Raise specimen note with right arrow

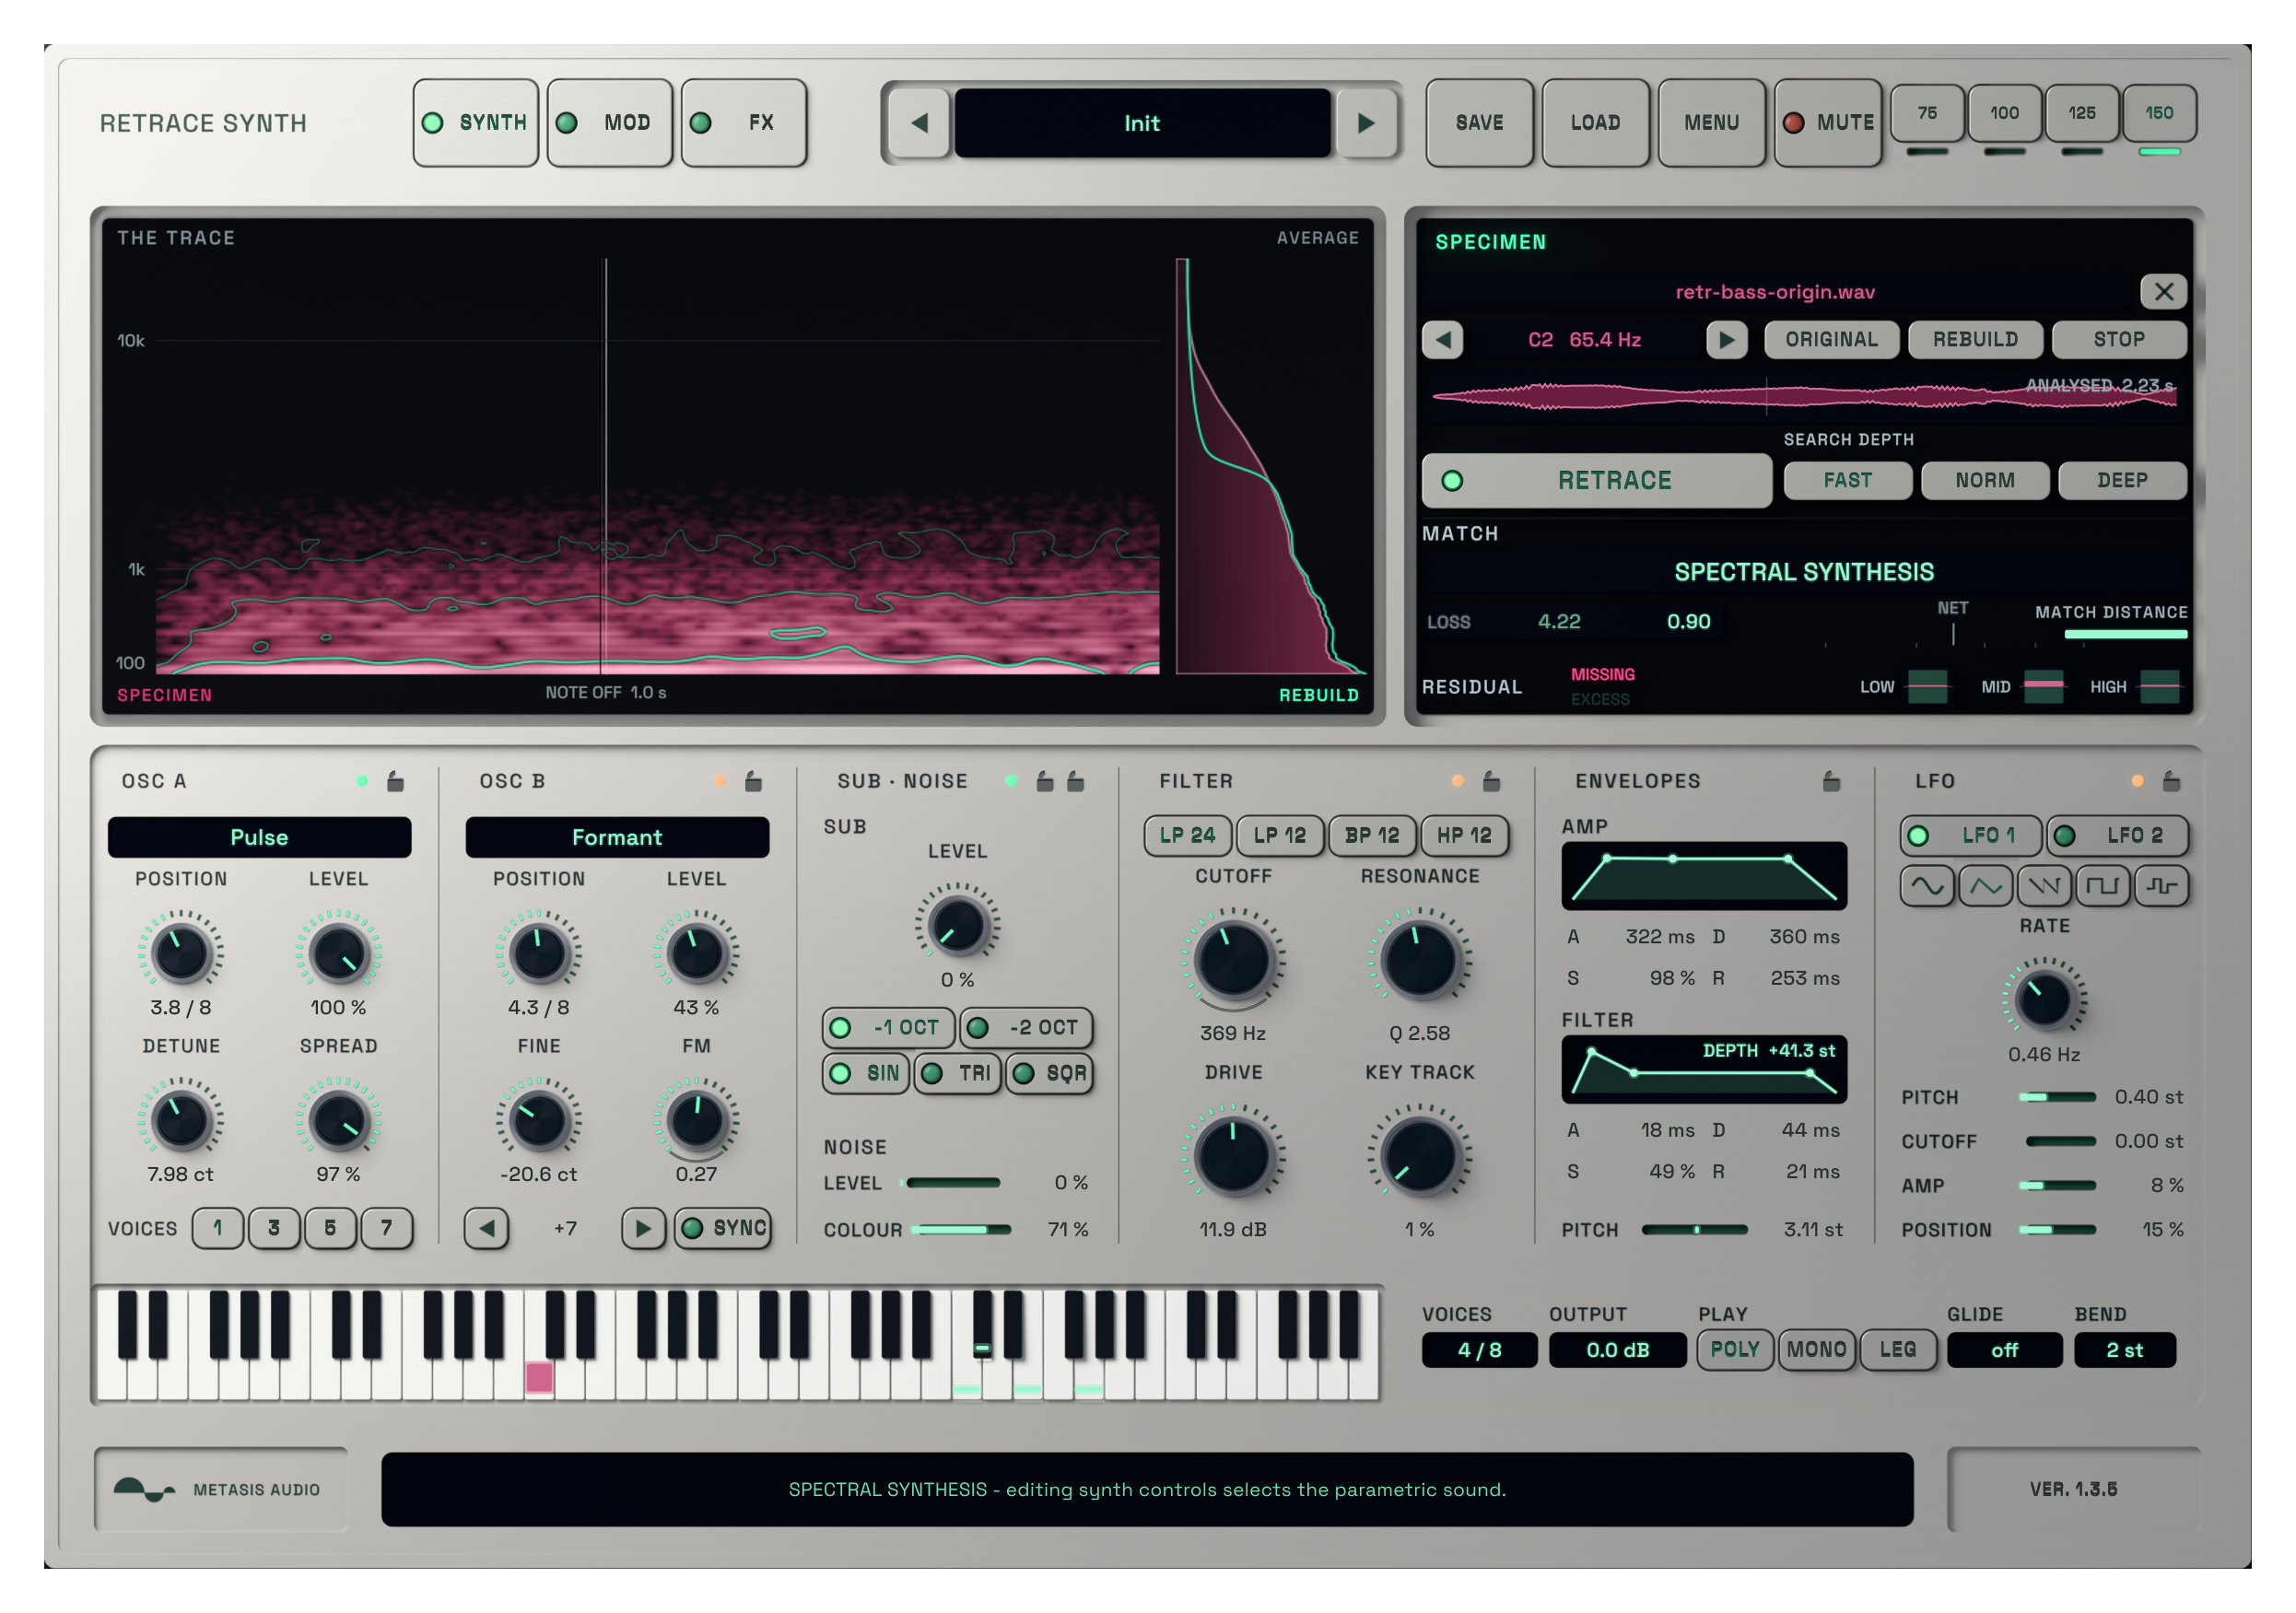pos(1727,340)
